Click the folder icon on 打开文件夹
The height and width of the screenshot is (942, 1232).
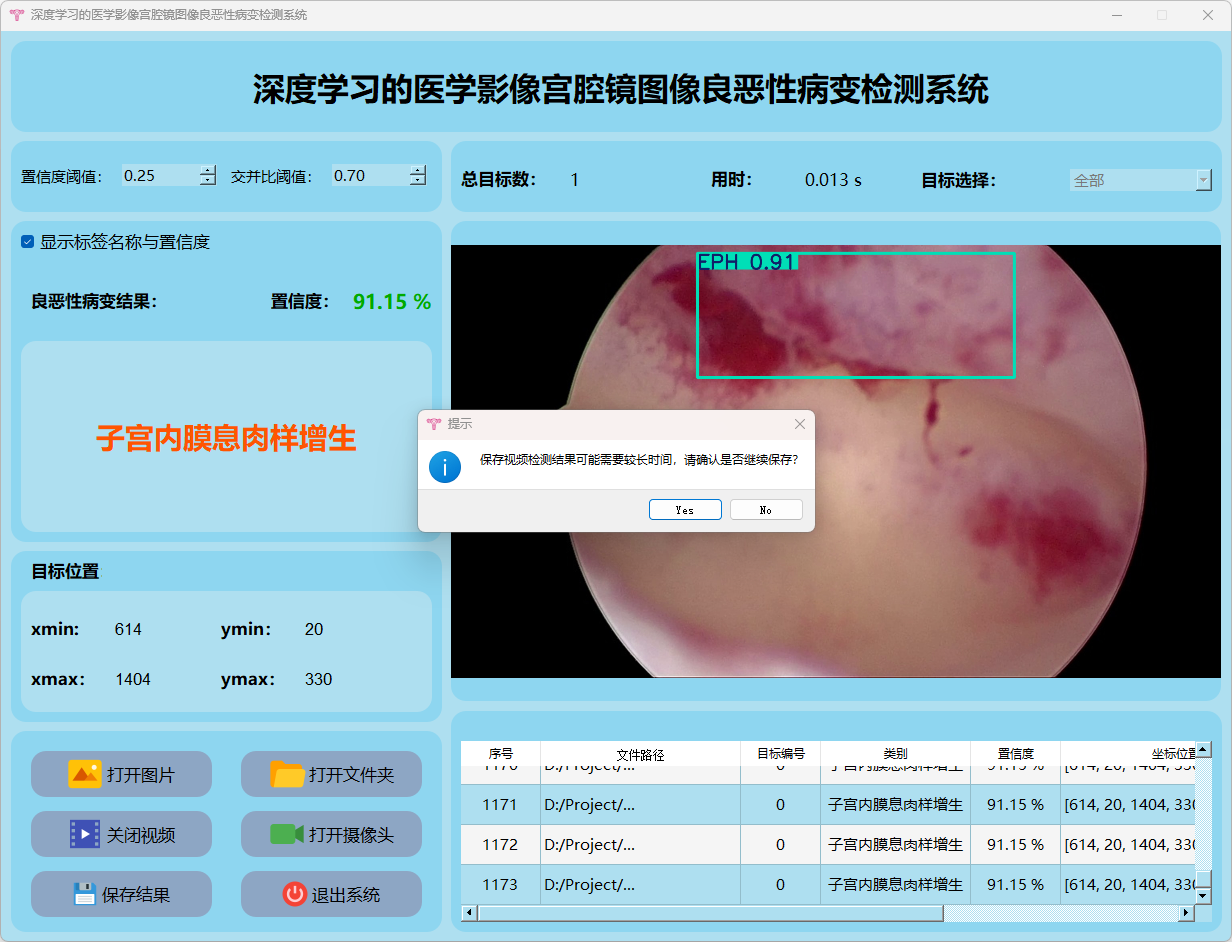pyautogui.click(x=287, y=774)
